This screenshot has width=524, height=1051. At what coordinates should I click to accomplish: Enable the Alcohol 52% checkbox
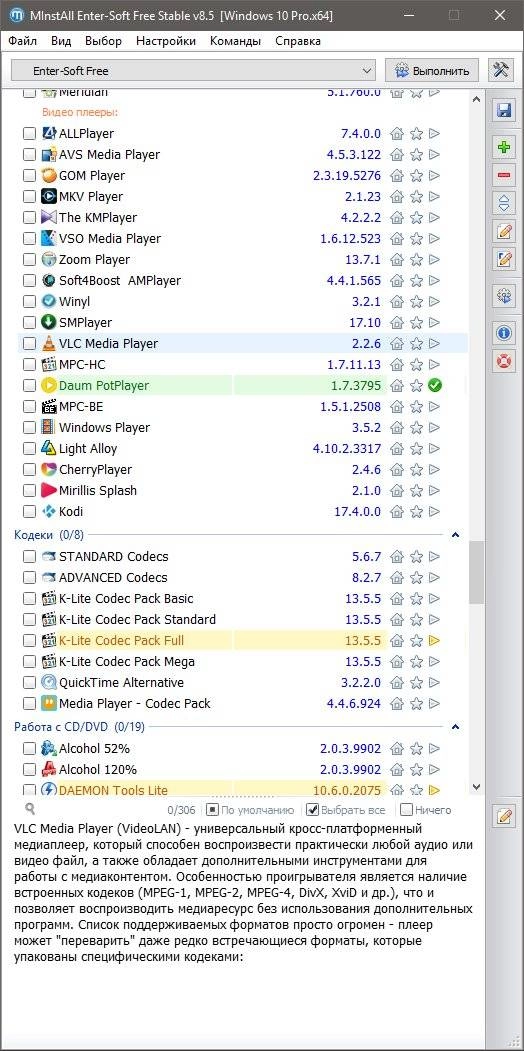29,748
